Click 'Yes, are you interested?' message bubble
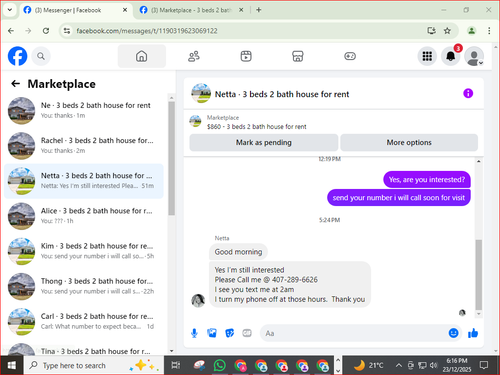The height and width of the screenshot is (375, 500). pyautogui.click(x=427, y=180)
